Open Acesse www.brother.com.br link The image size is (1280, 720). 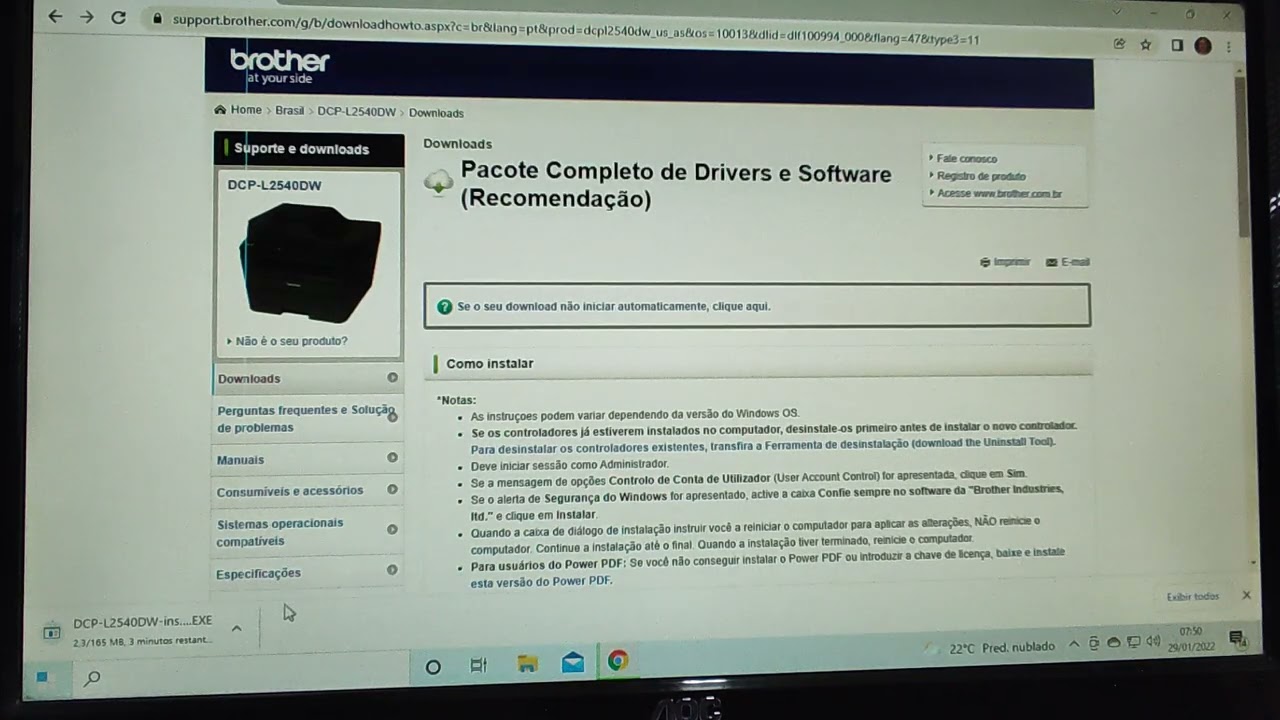pyautogui.click(x=999, y=193)
